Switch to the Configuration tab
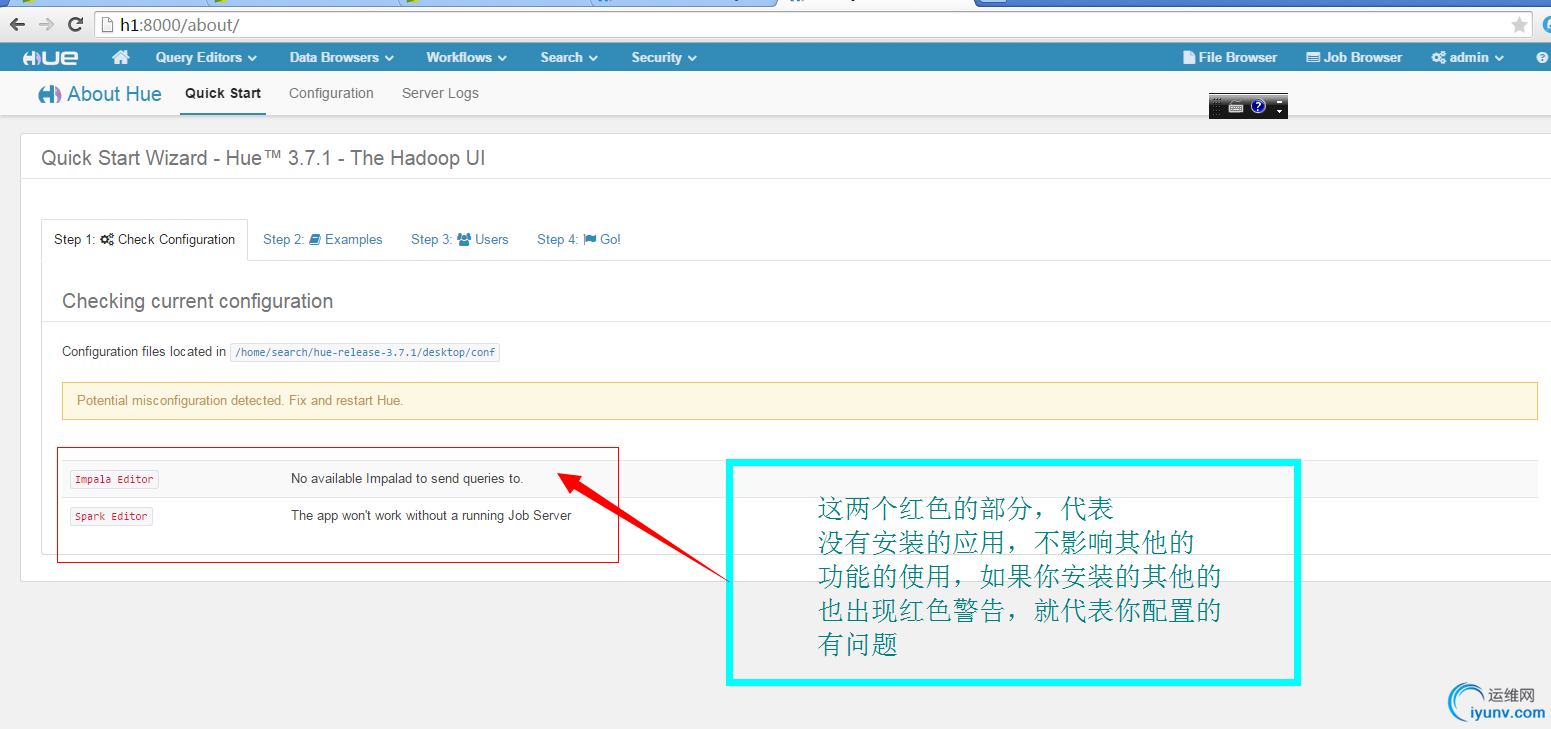 pos(331,93)
